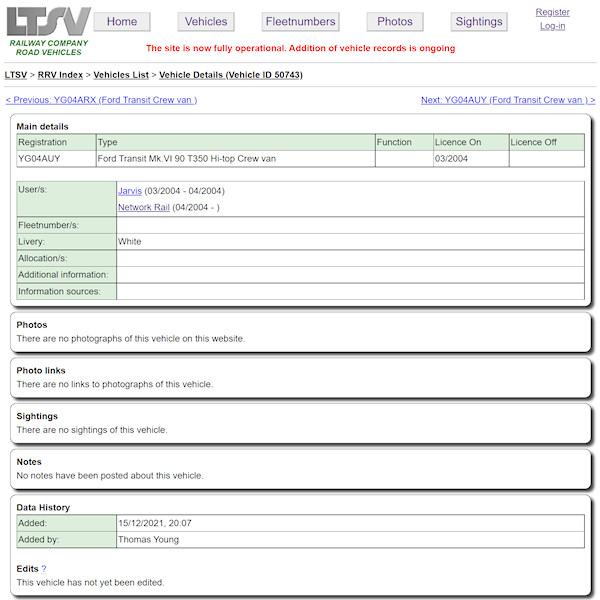Click the Railway Company Road Vehicles tagline
The image size is (600, 600).
49,47
